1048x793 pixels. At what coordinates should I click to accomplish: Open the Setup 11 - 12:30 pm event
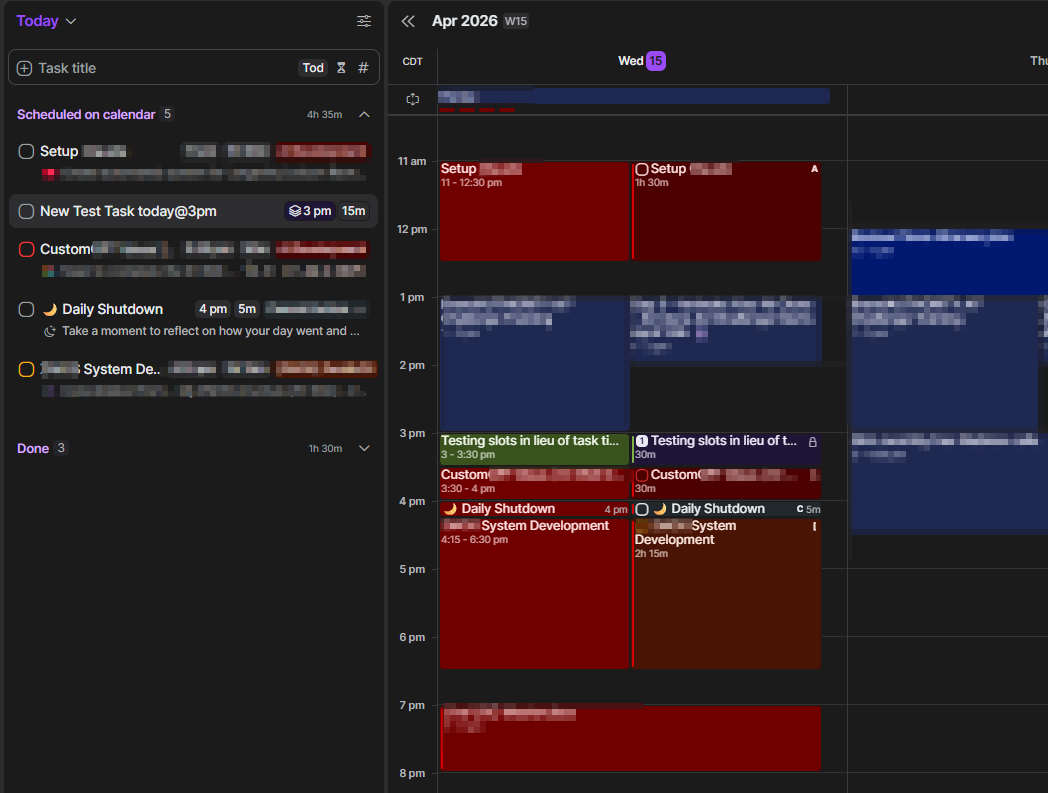[534, 211]
